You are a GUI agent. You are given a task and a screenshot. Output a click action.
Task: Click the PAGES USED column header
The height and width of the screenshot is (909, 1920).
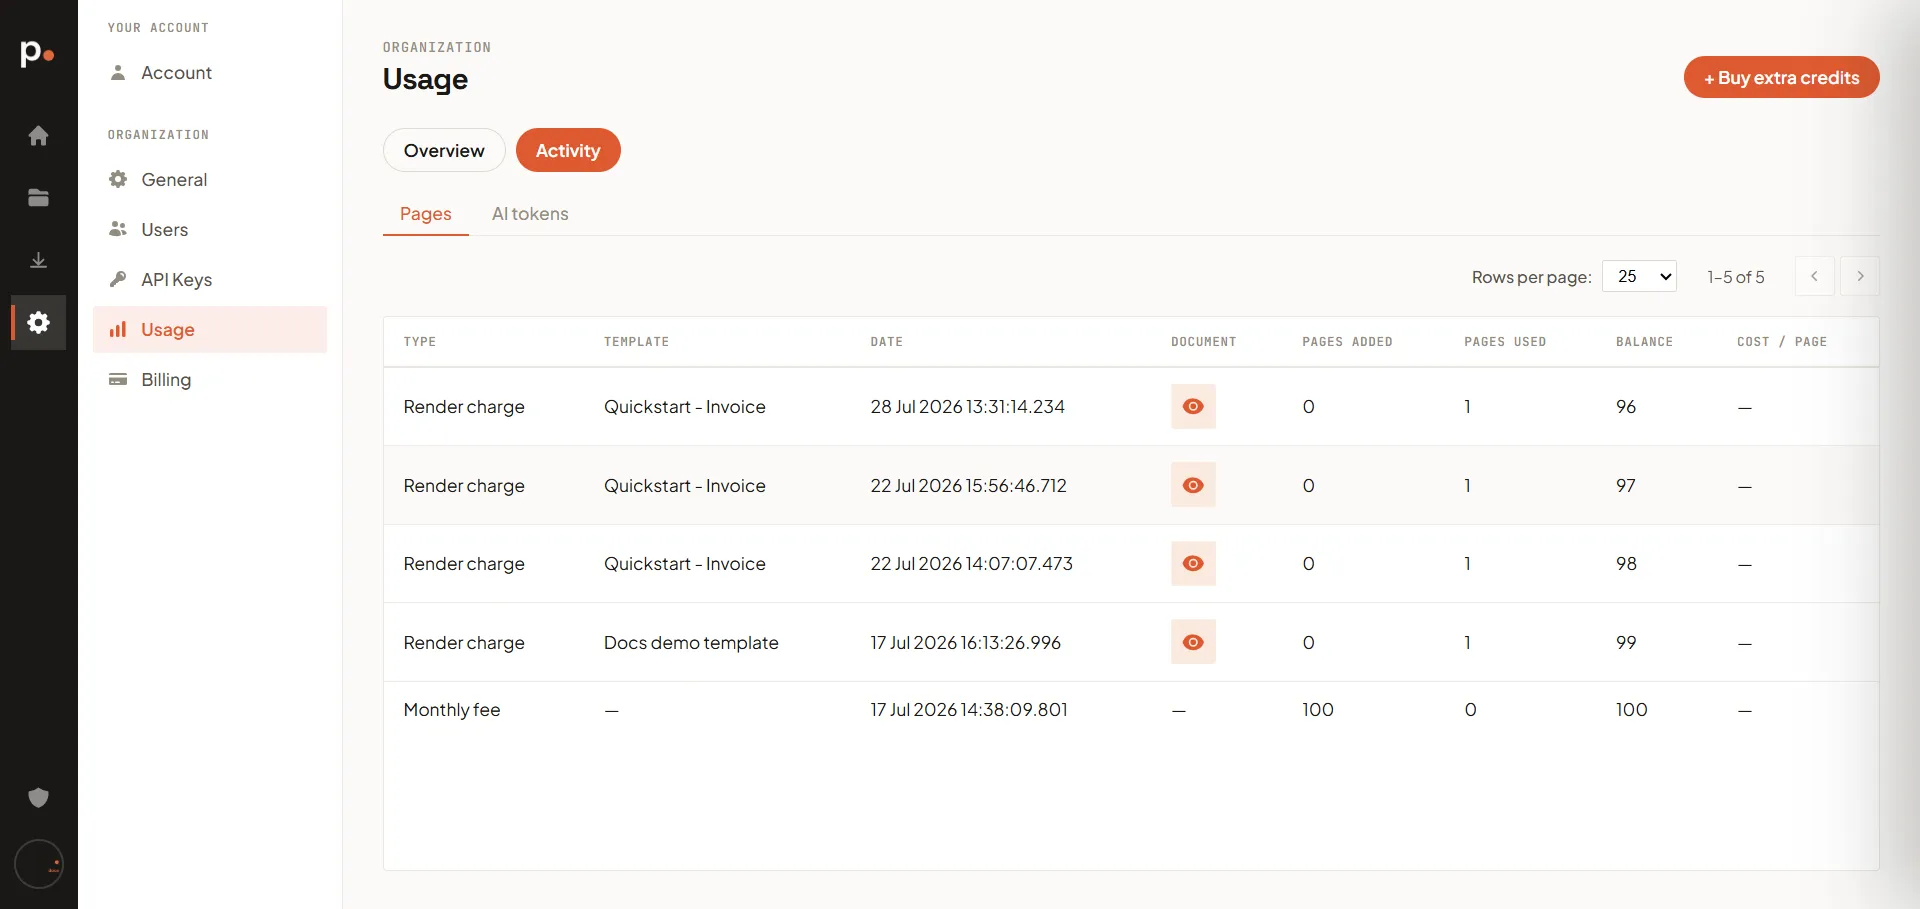click(1505, 342)
